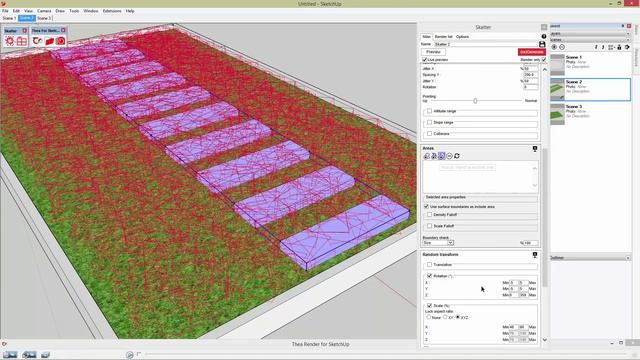Image resolution: width=640 pixels, height=360 pixels.
Task: Toggle the Scale (%) checkbox
Action: pos(429,305)
